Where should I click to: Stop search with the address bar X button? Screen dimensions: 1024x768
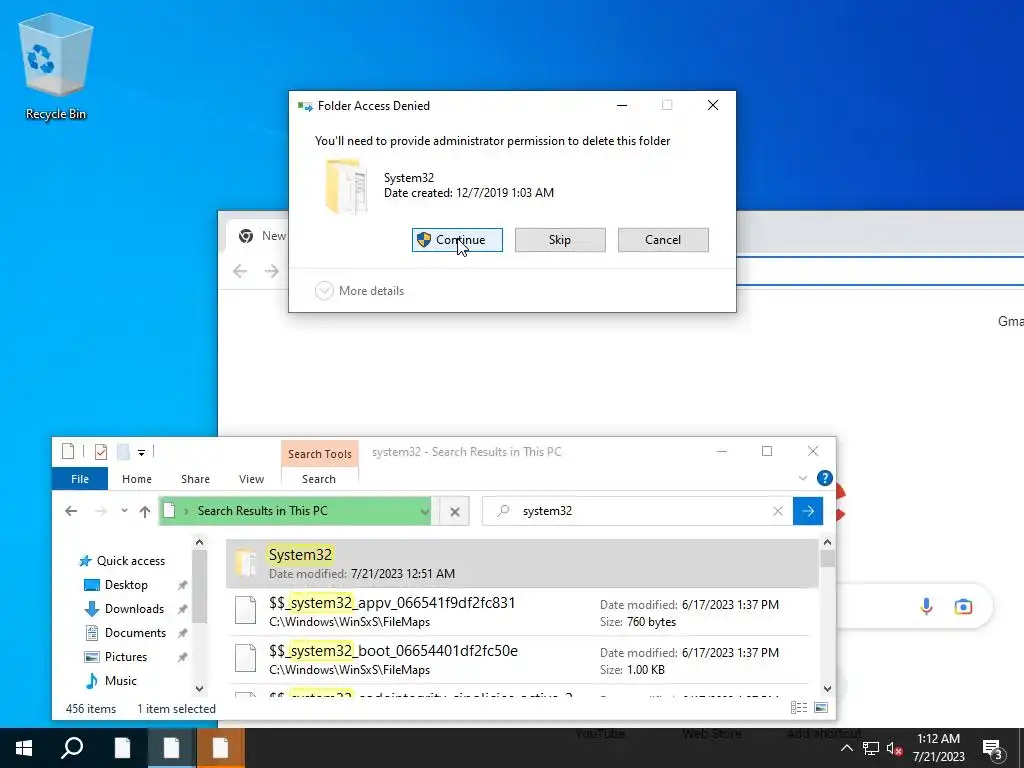(455, 511)
